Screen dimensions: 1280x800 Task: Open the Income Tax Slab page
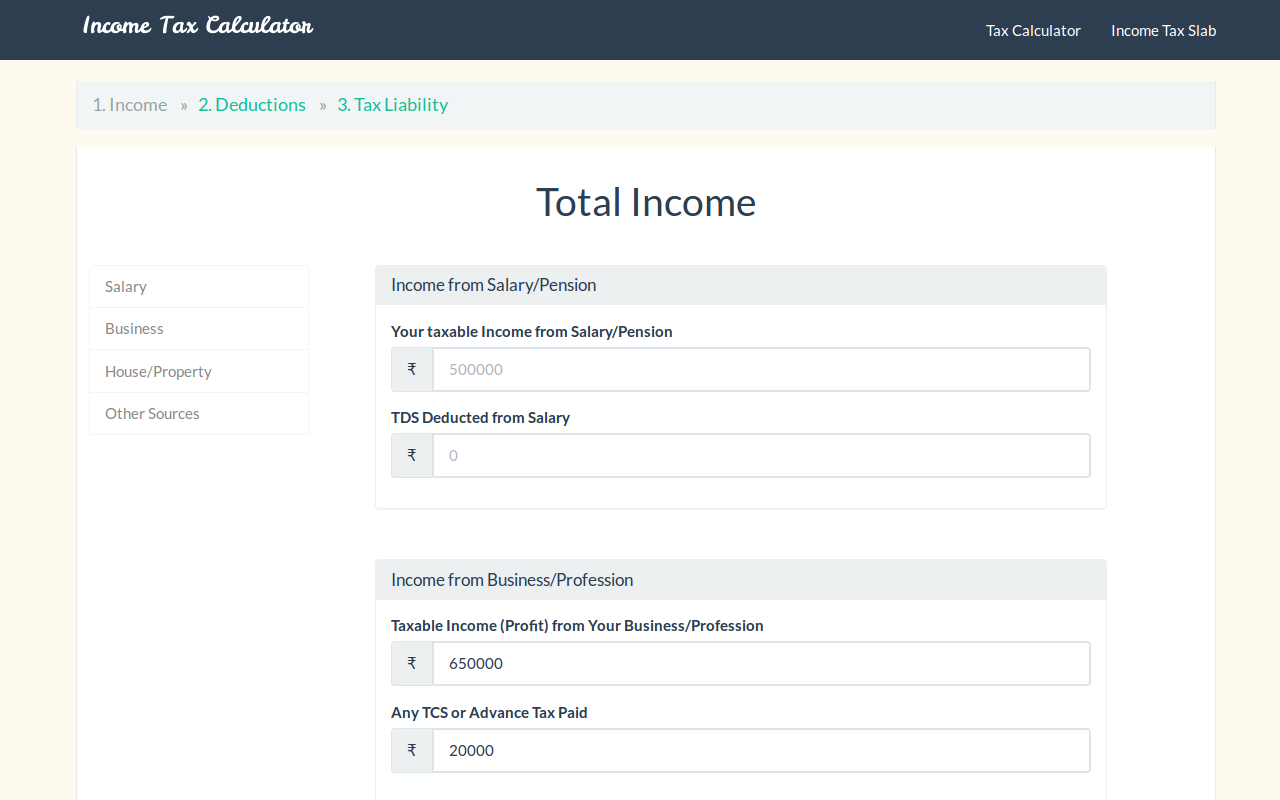[1163, 30]
